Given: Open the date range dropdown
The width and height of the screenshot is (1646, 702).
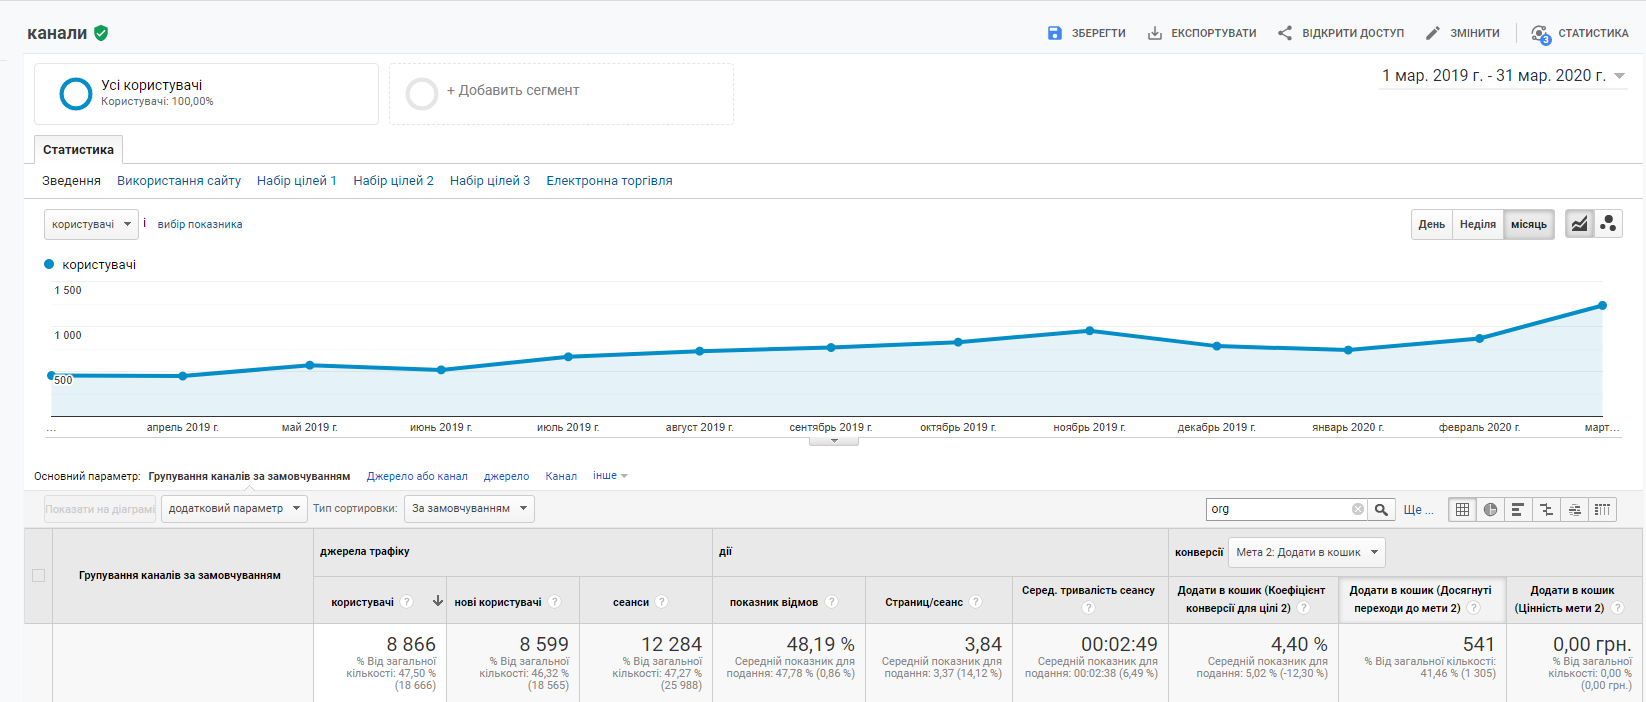Looking at the screenshot, I should [x=1503, y=76].
